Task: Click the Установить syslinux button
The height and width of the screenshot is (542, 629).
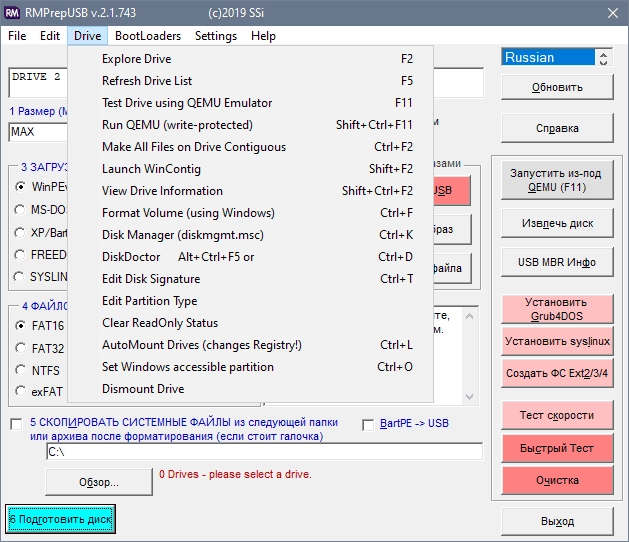Action: coord(557,341)
